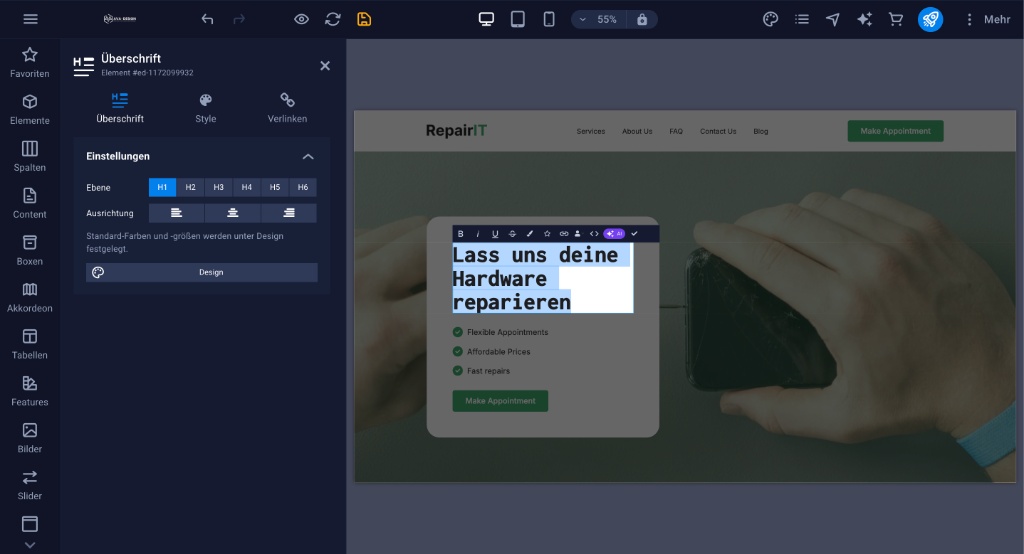
Task: Toggle bold in text toolbar
Action: [x=460, y=234]
